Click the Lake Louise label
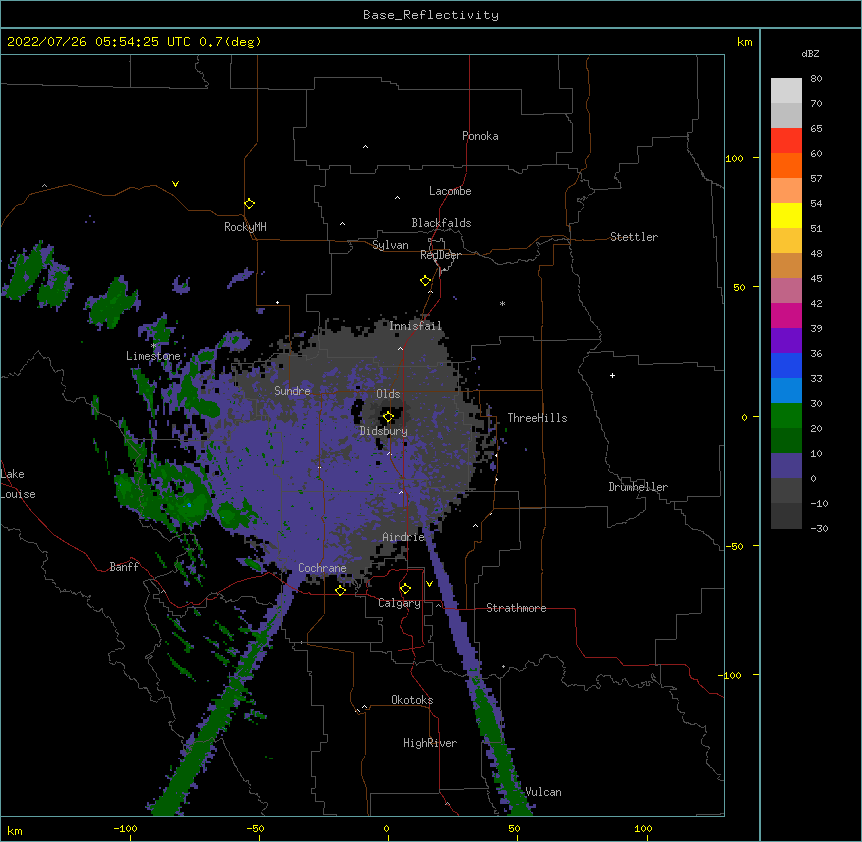This screenshot has width=862, height=842. click(x=18, y=484)
